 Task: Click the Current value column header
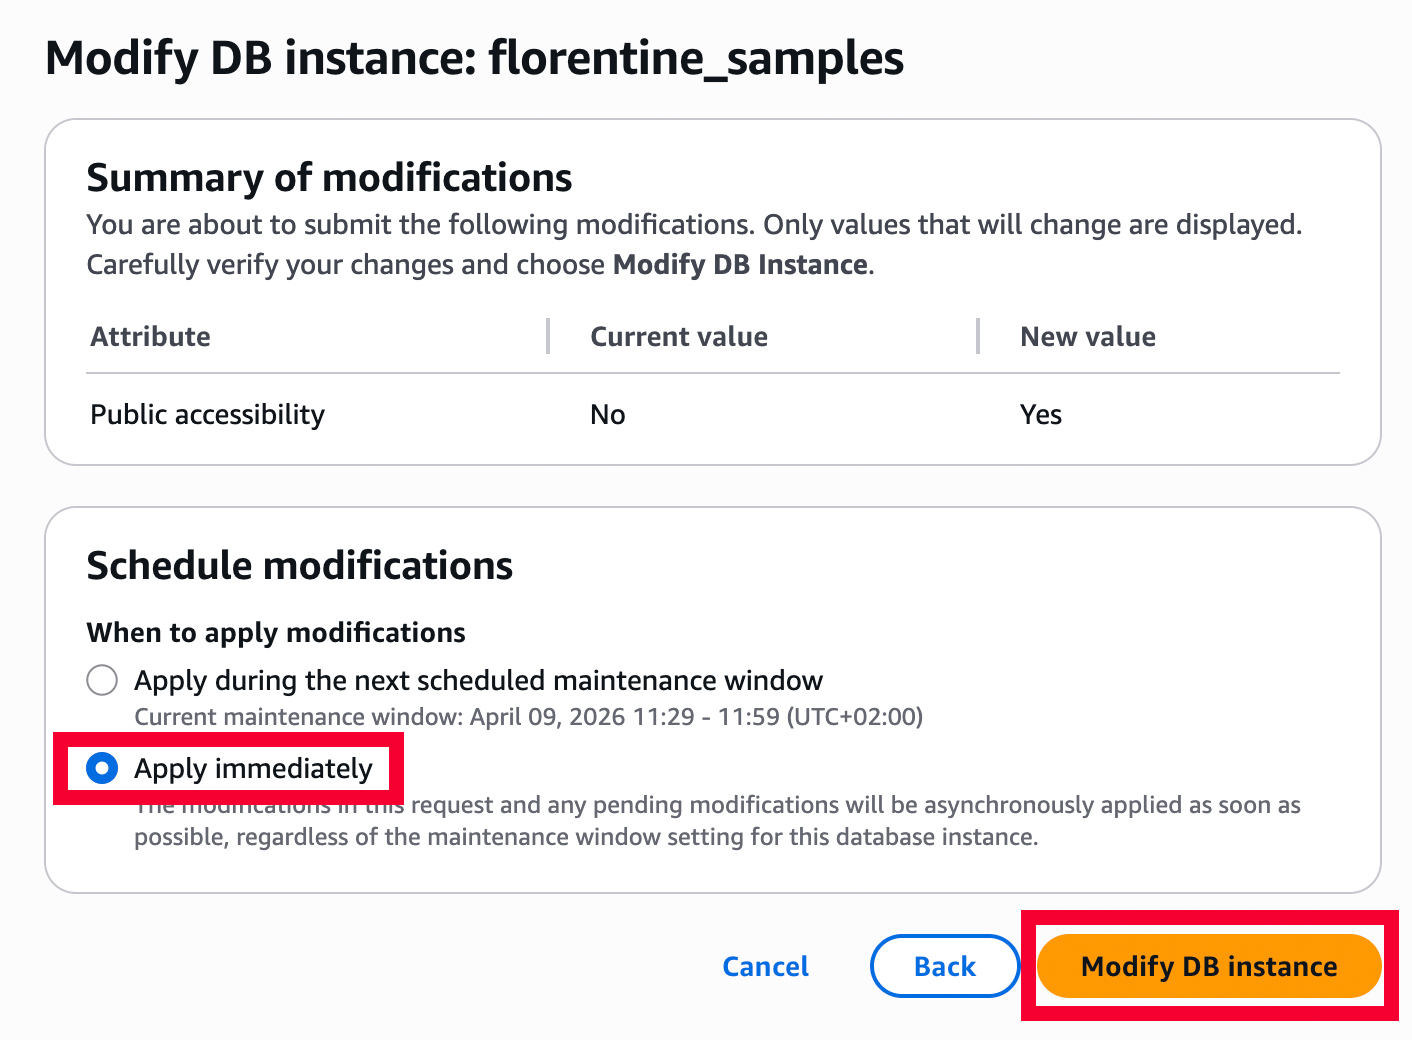[679, 337]
